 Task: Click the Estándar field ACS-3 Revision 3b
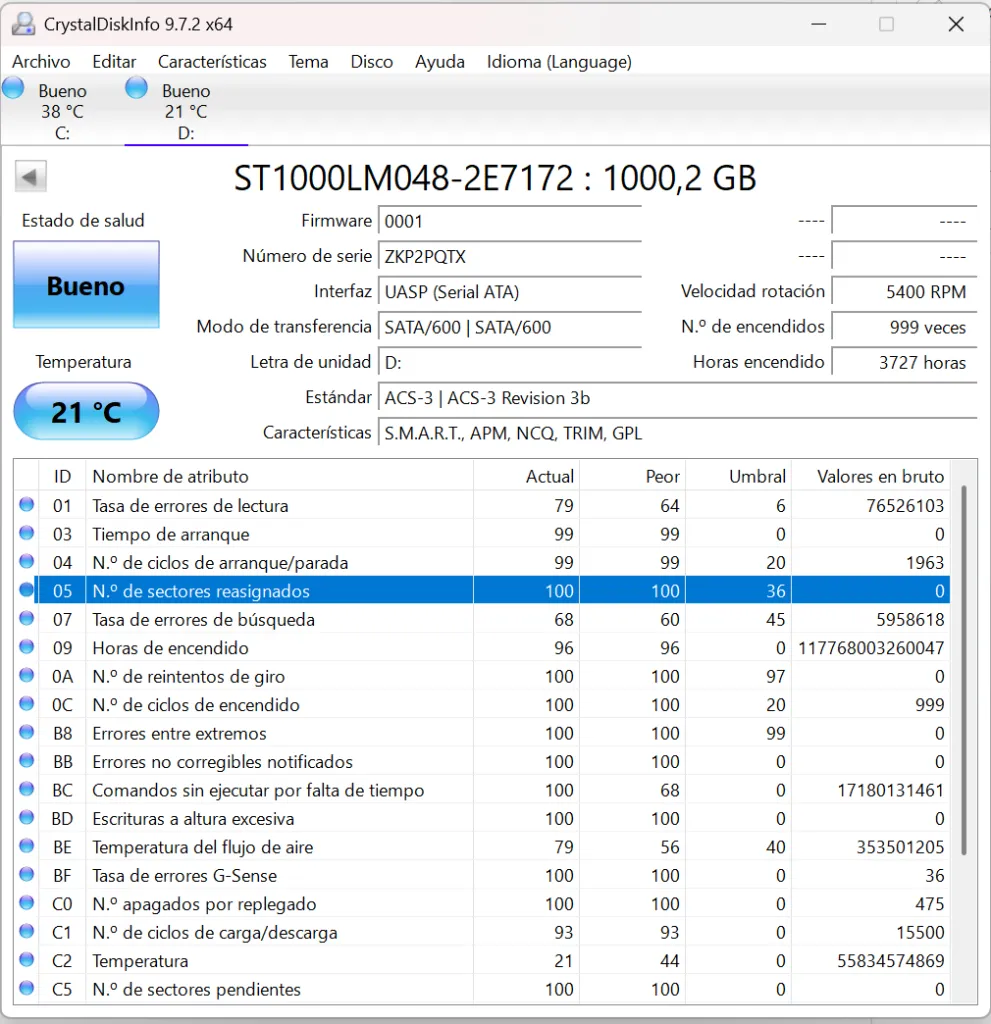[x=677, y=398]
